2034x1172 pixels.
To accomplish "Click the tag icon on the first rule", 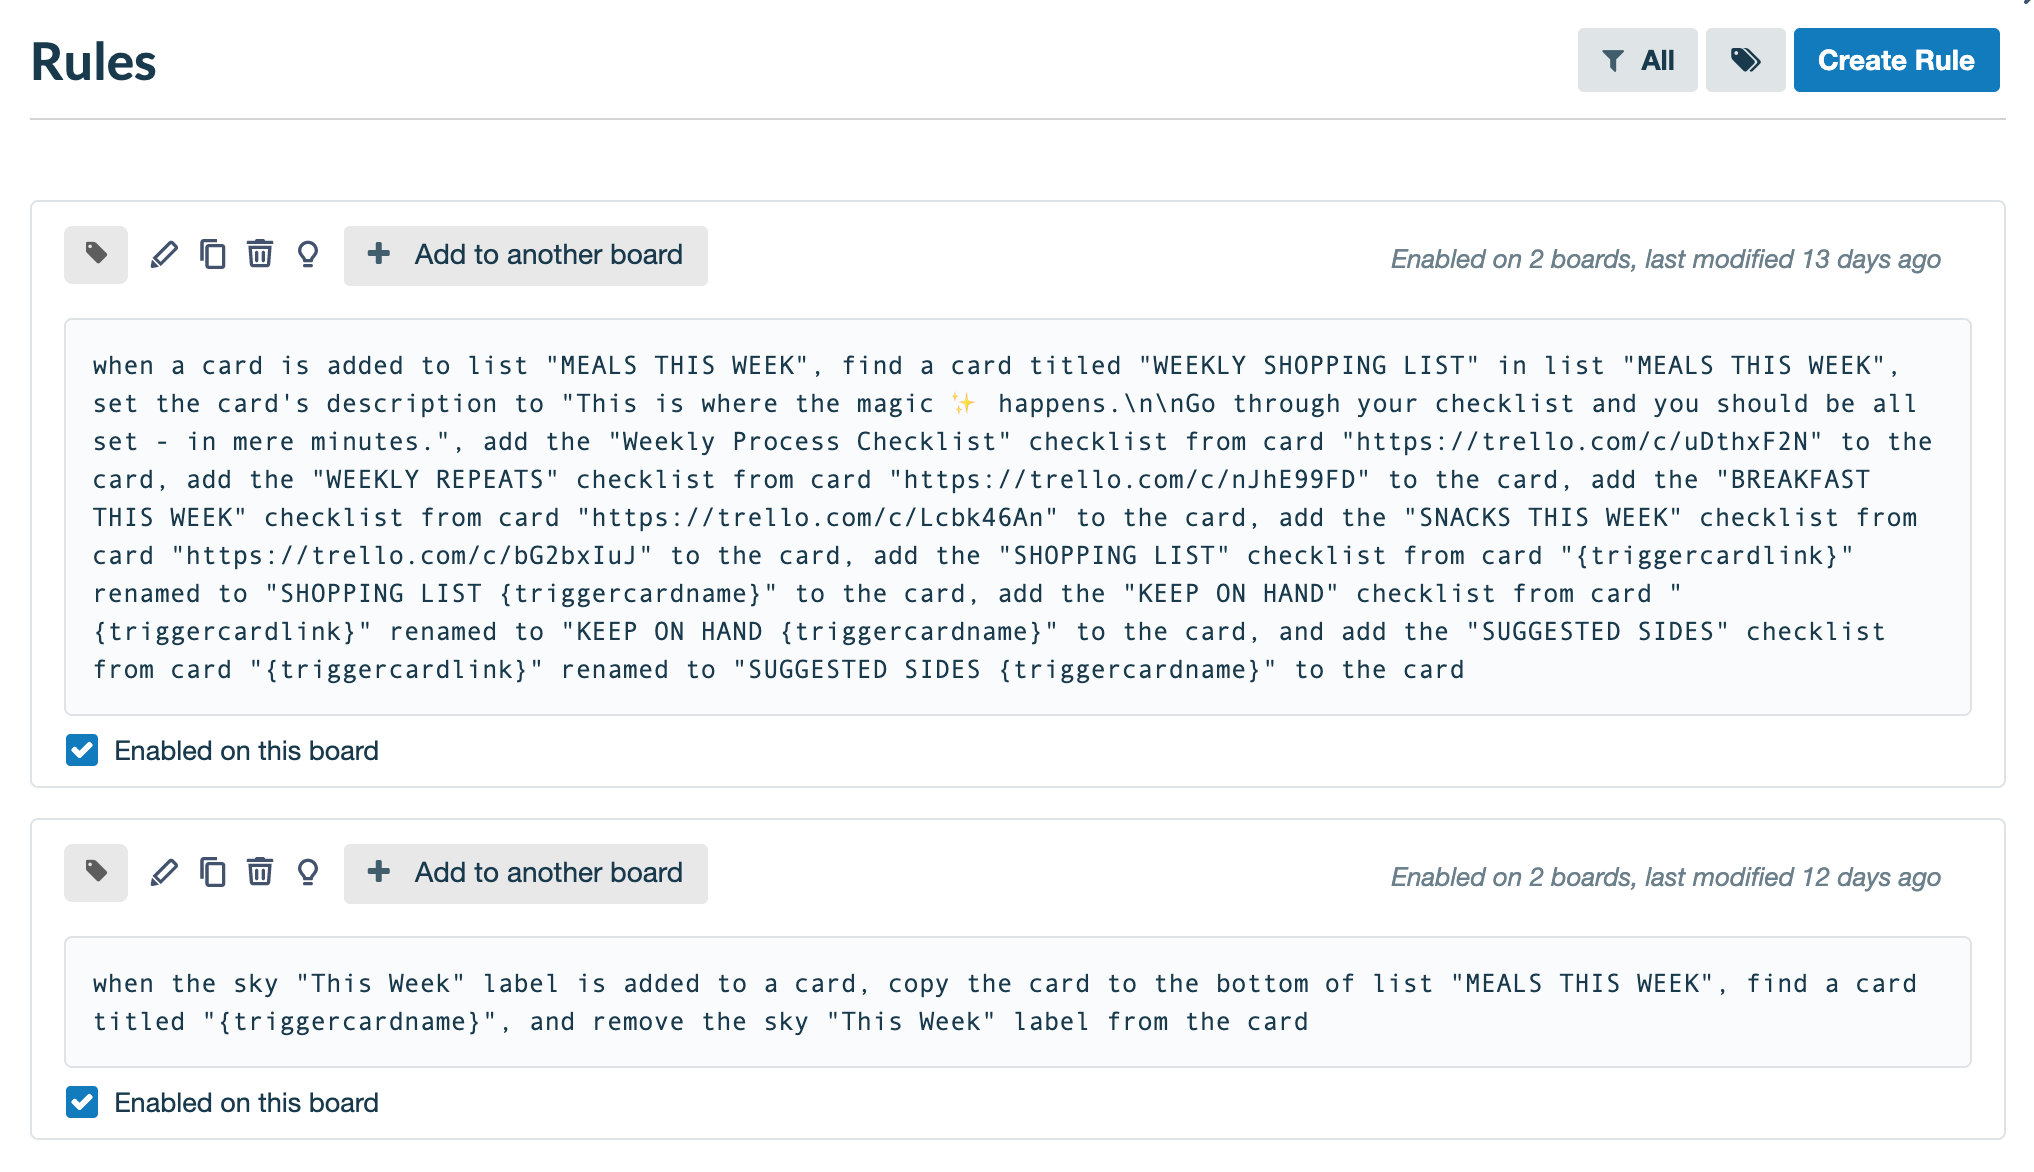I will pyautogui.click(x=96, y=255).
